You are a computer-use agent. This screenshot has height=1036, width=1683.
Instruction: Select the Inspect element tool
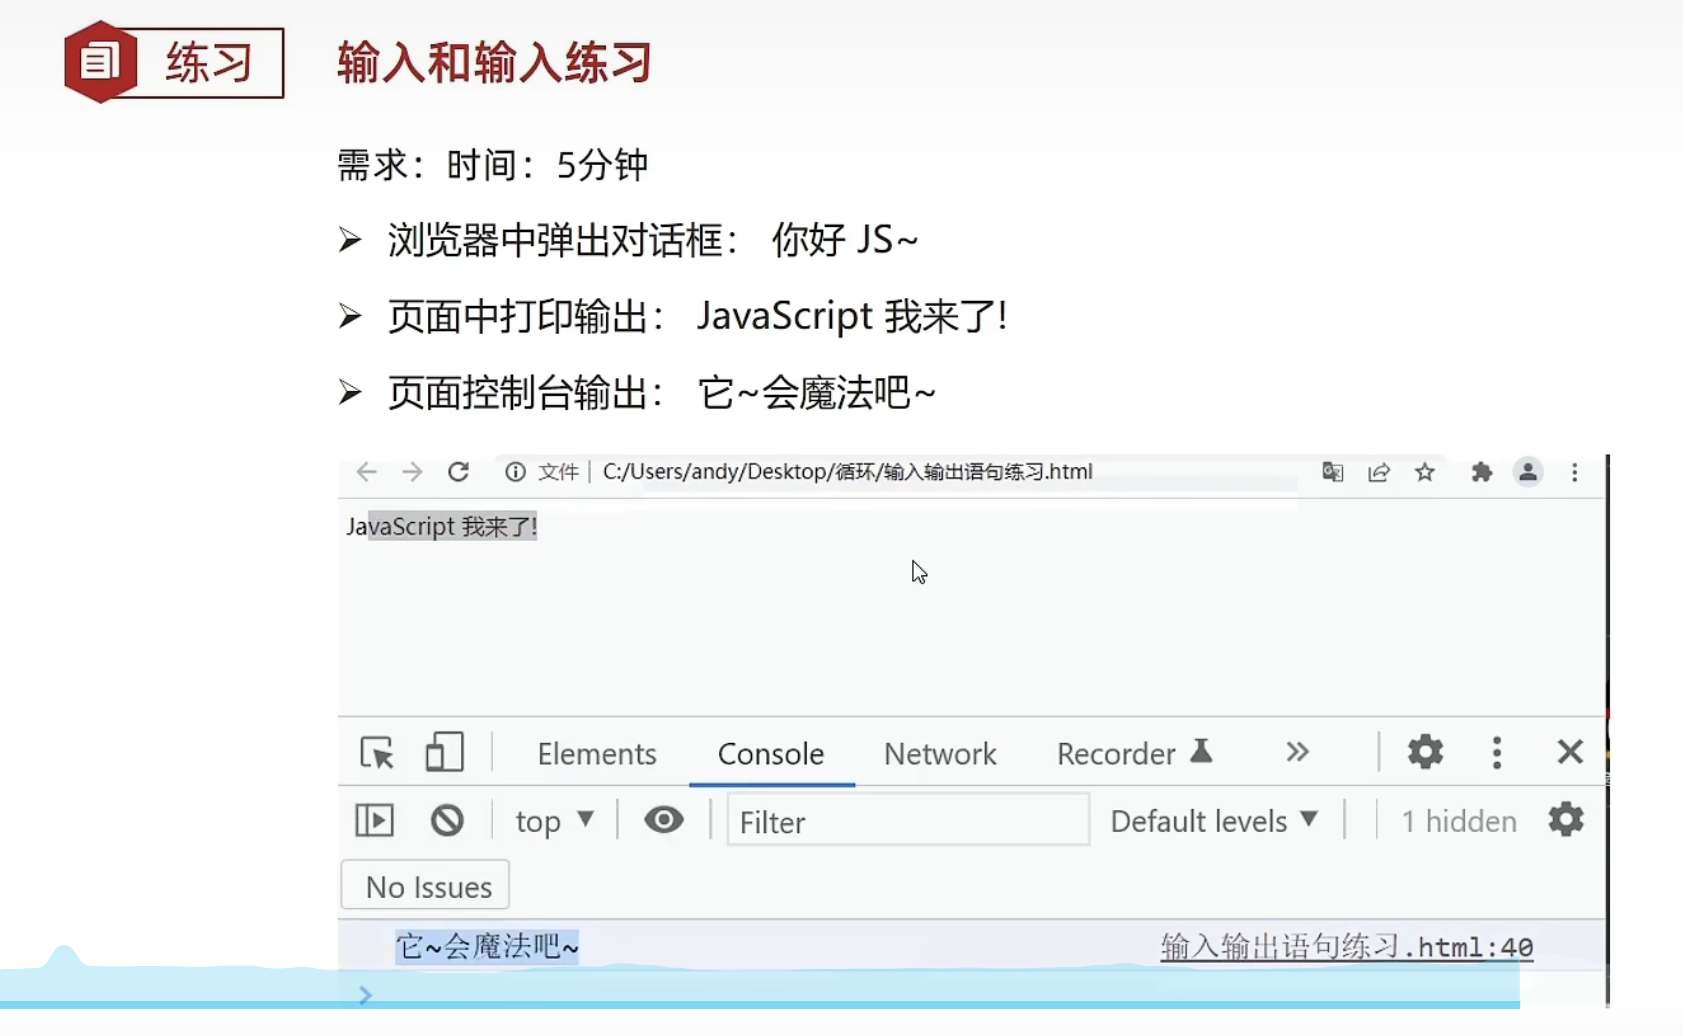375,752
